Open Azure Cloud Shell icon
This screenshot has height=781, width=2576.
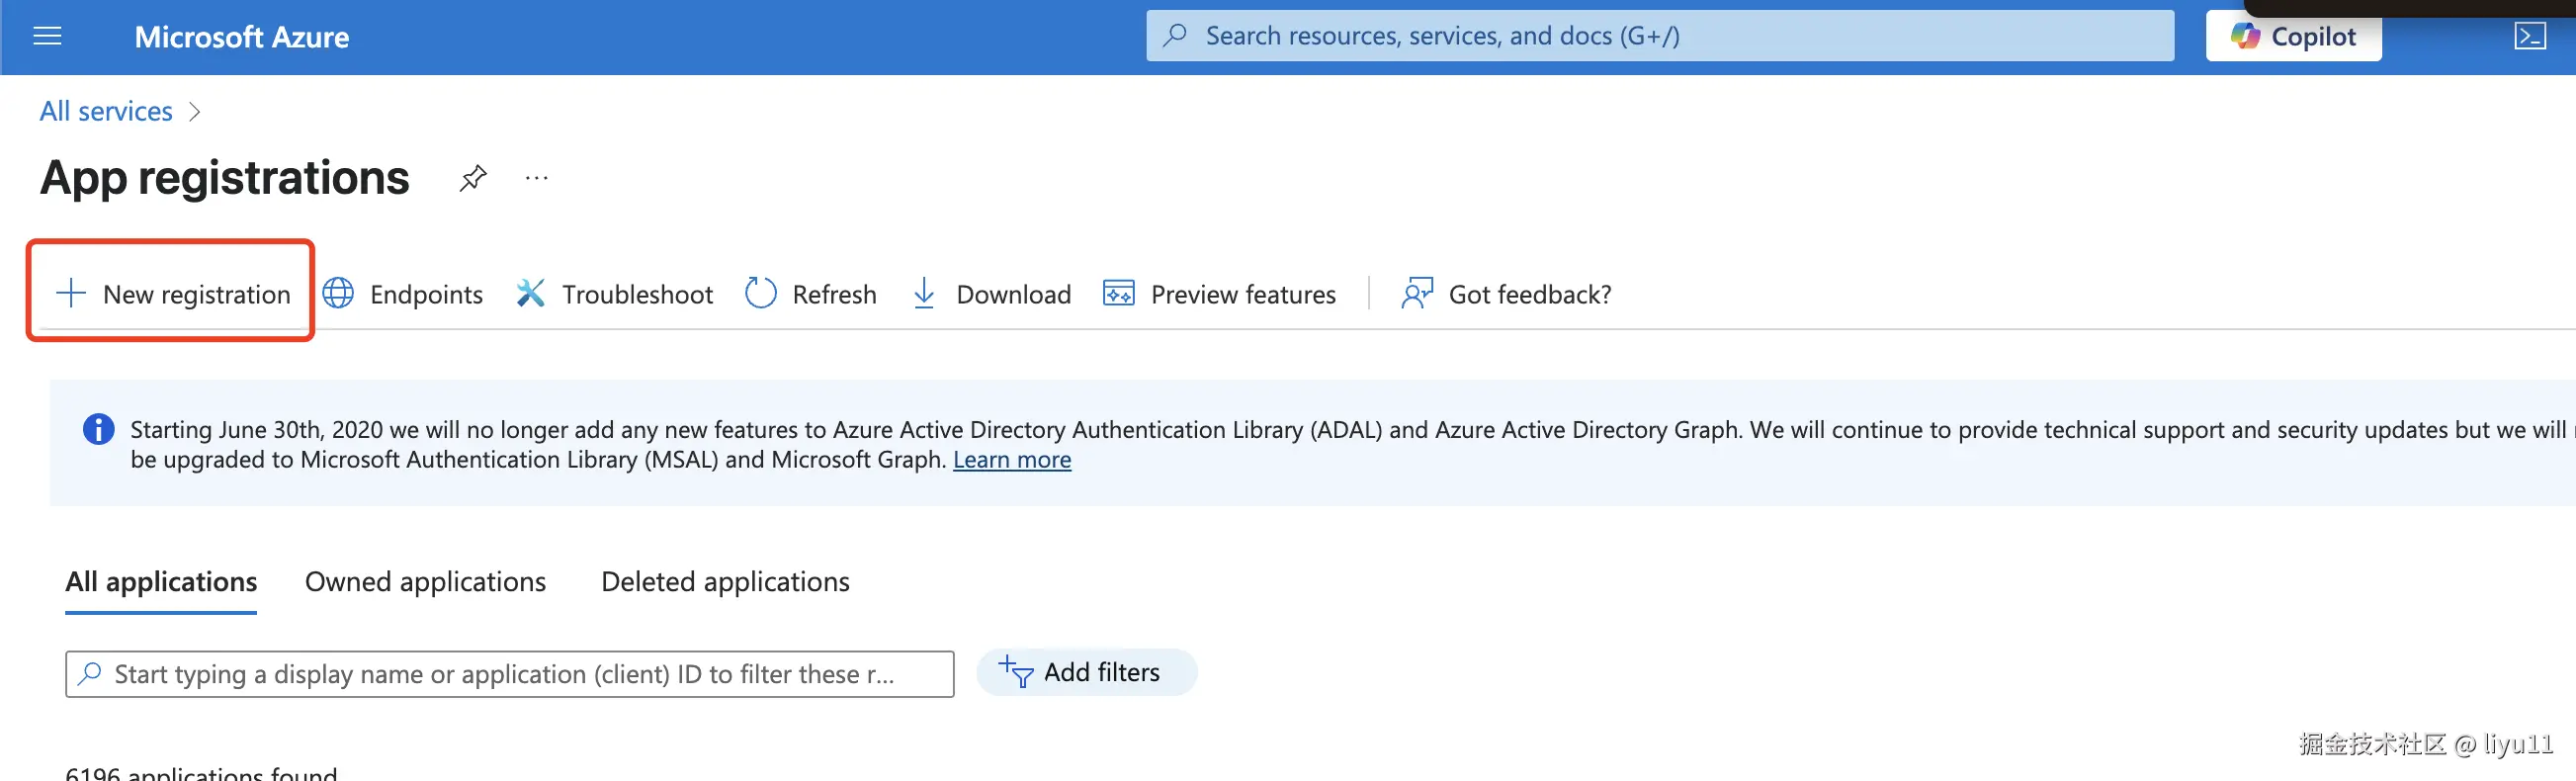coord(2529,37)
